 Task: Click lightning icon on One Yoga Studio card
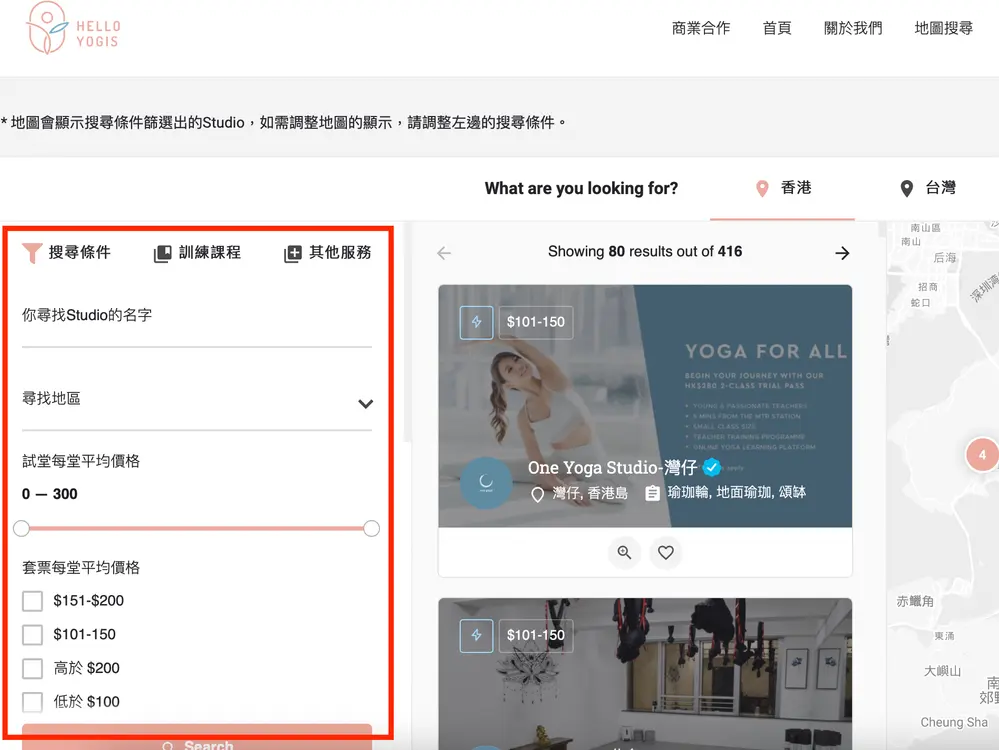coord(477,322)
